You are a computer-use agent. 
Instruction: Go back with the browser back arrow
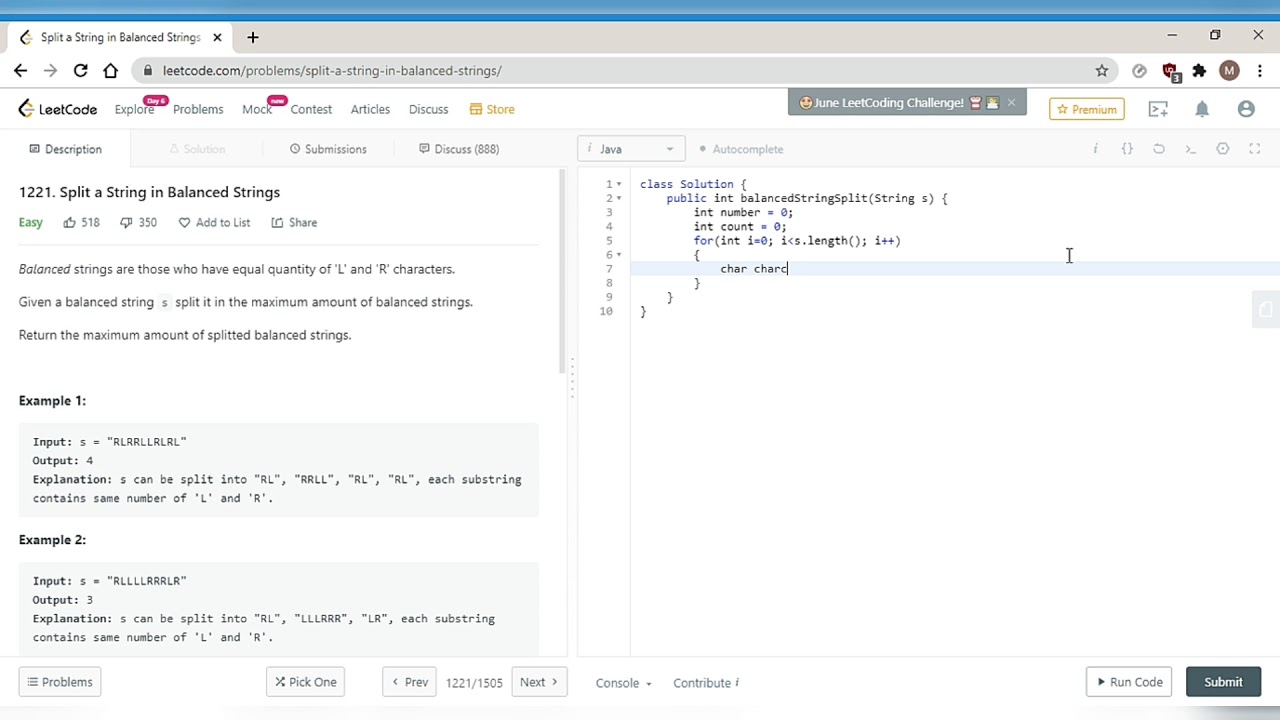[x=20, y=71]
